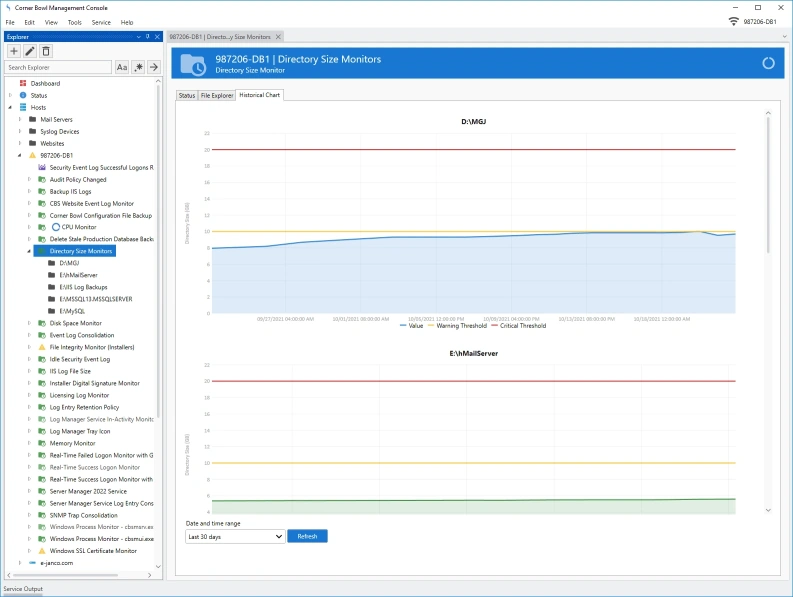The image size is (793, 597).
Task: Expand the Mail Servers folder node
Action: click(20, 119)
